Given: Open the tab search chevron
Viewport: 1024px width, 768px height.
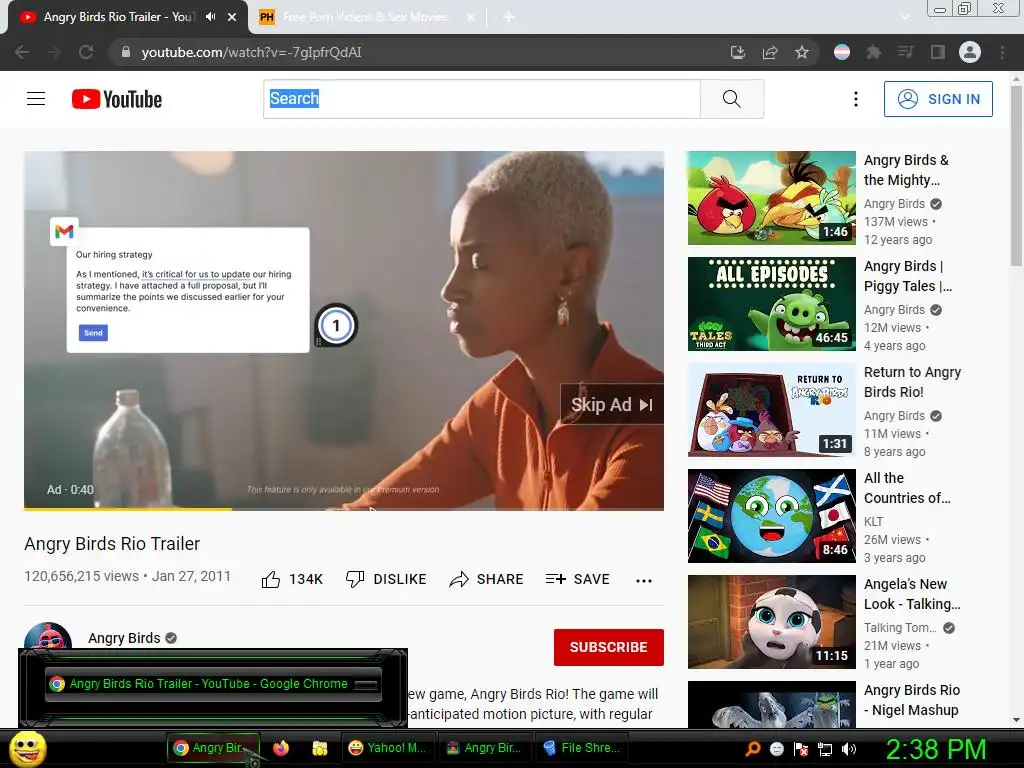Looking at the screenshot, I should pyautogui.click(x=905, y=17).
